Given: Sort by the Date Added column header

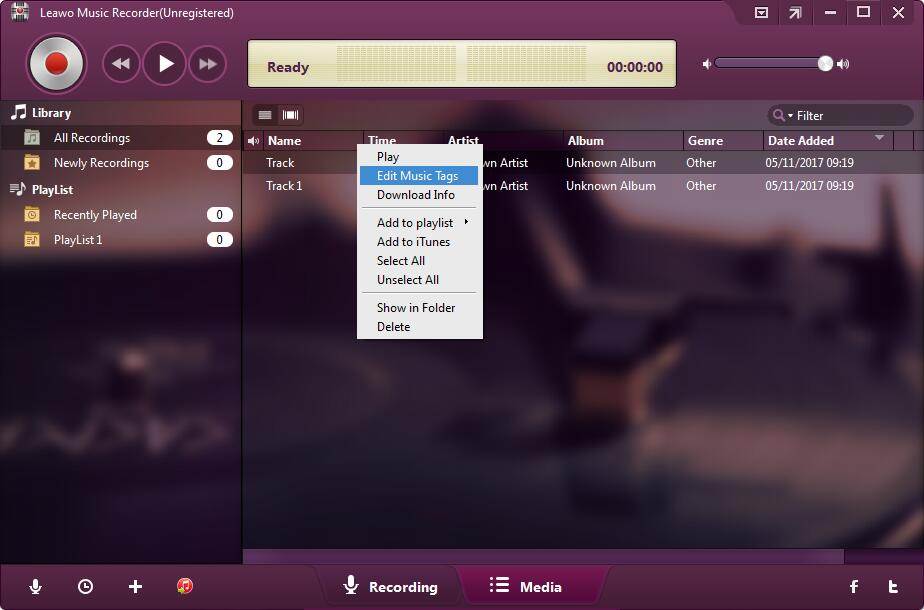Looking at the screenshot, I should coord(828,140).
